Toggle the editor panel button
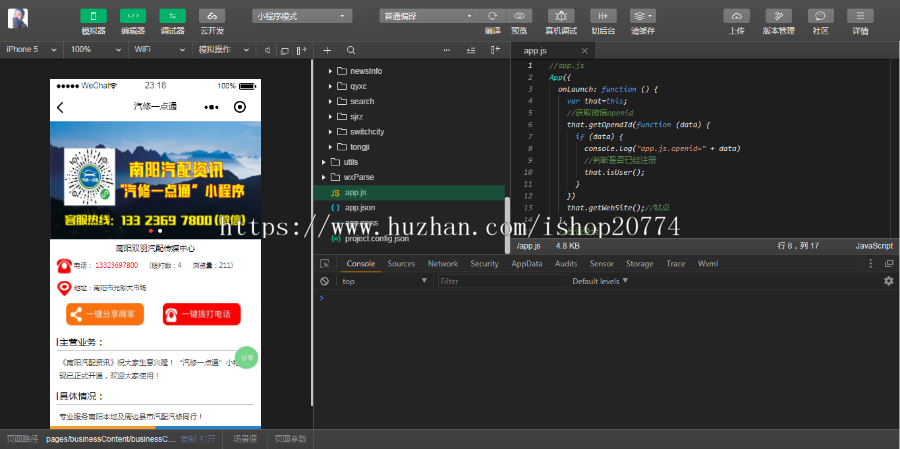This screenshot has width=900, height=449. coord(133,16)
